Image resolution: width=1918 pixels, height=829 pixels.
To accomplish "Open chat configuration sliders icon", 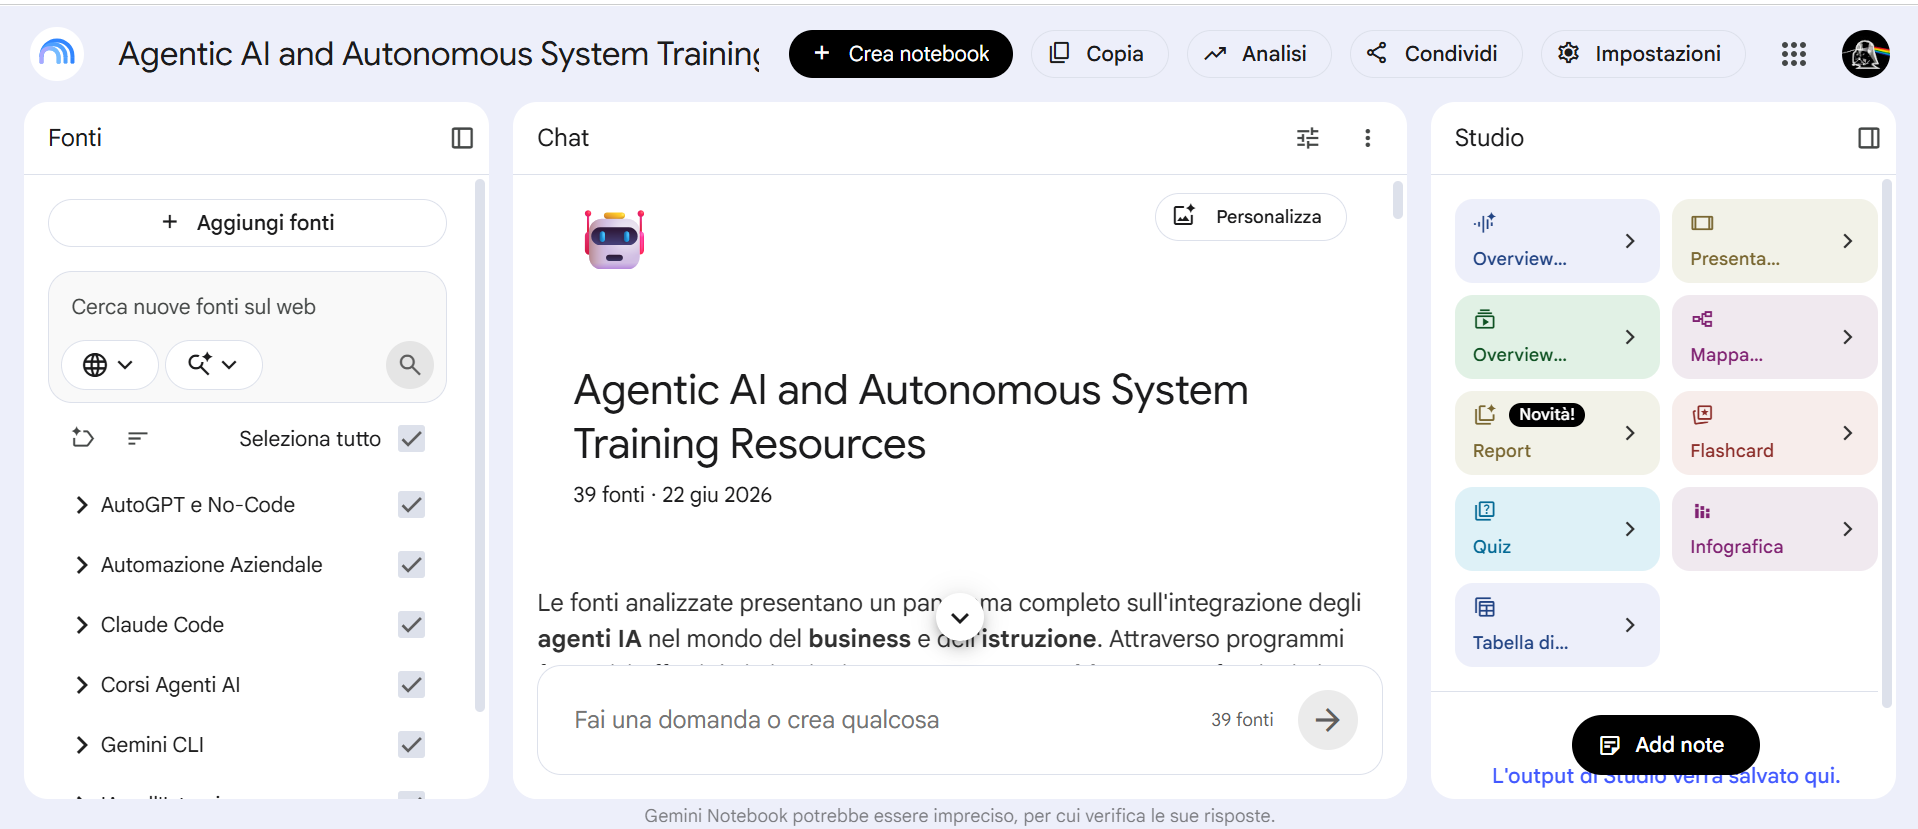I will point(1308,138).
